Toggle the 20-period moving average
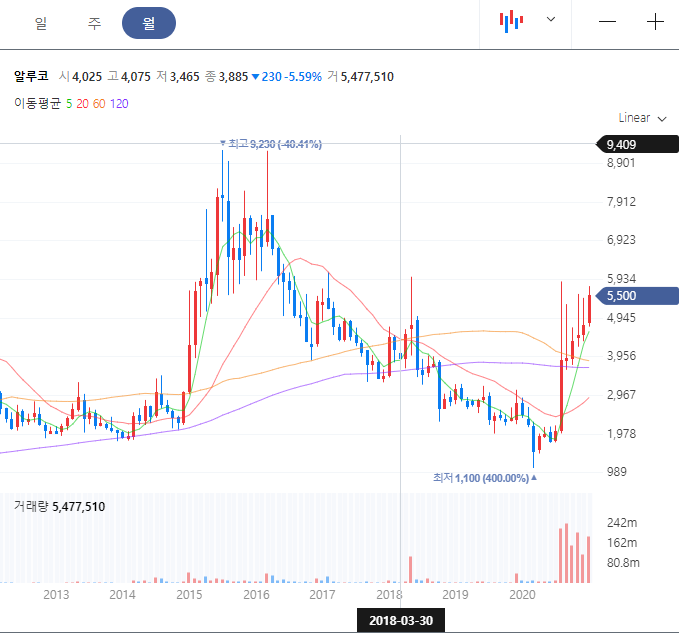Image resolution: width=687 pixels, height=635 pixels. pyautogui.click(x=82, y=104)
